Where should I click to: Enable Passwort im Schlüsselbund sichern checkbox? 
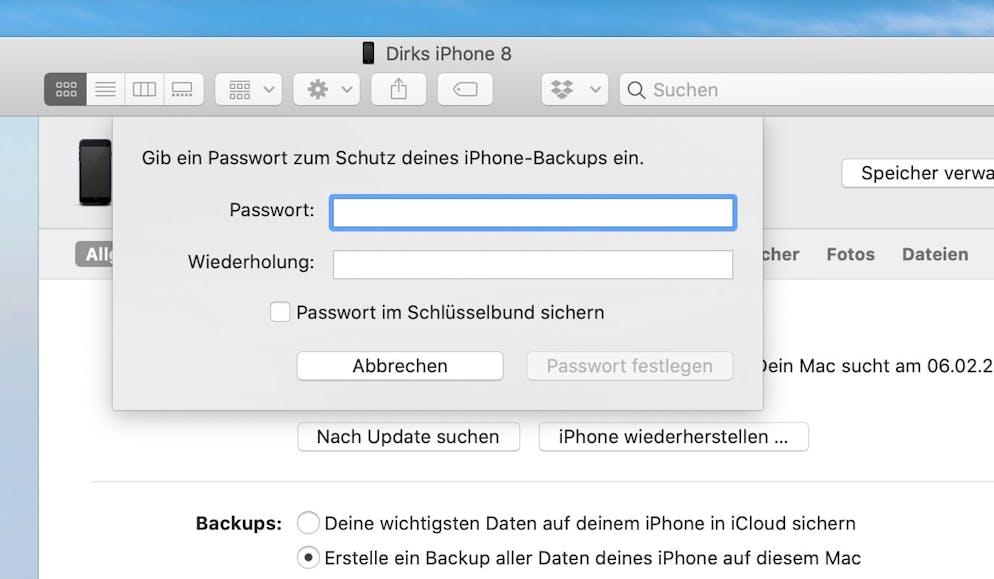click(280, 312)
